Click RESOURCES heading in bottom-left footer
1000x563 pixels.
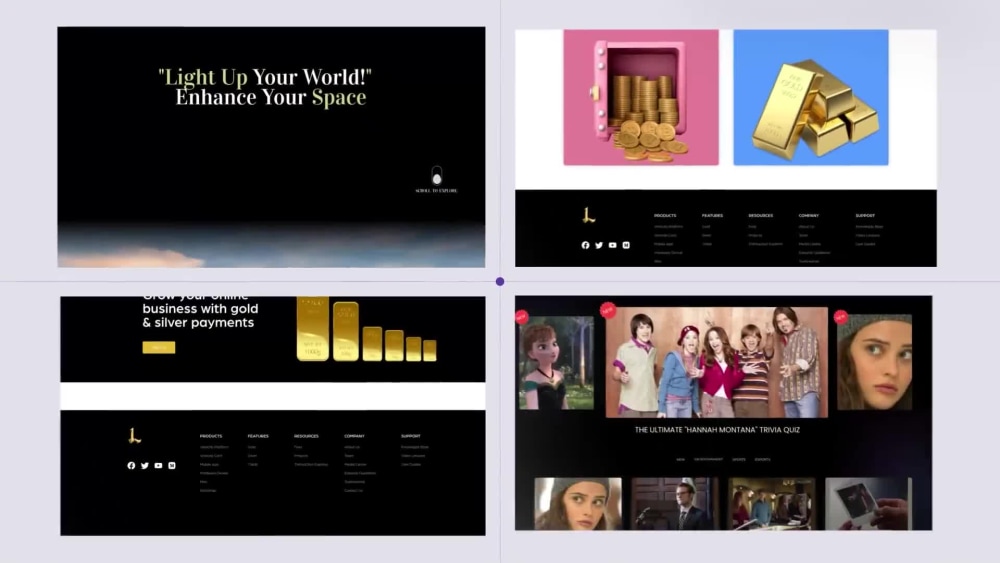(306, 436)
